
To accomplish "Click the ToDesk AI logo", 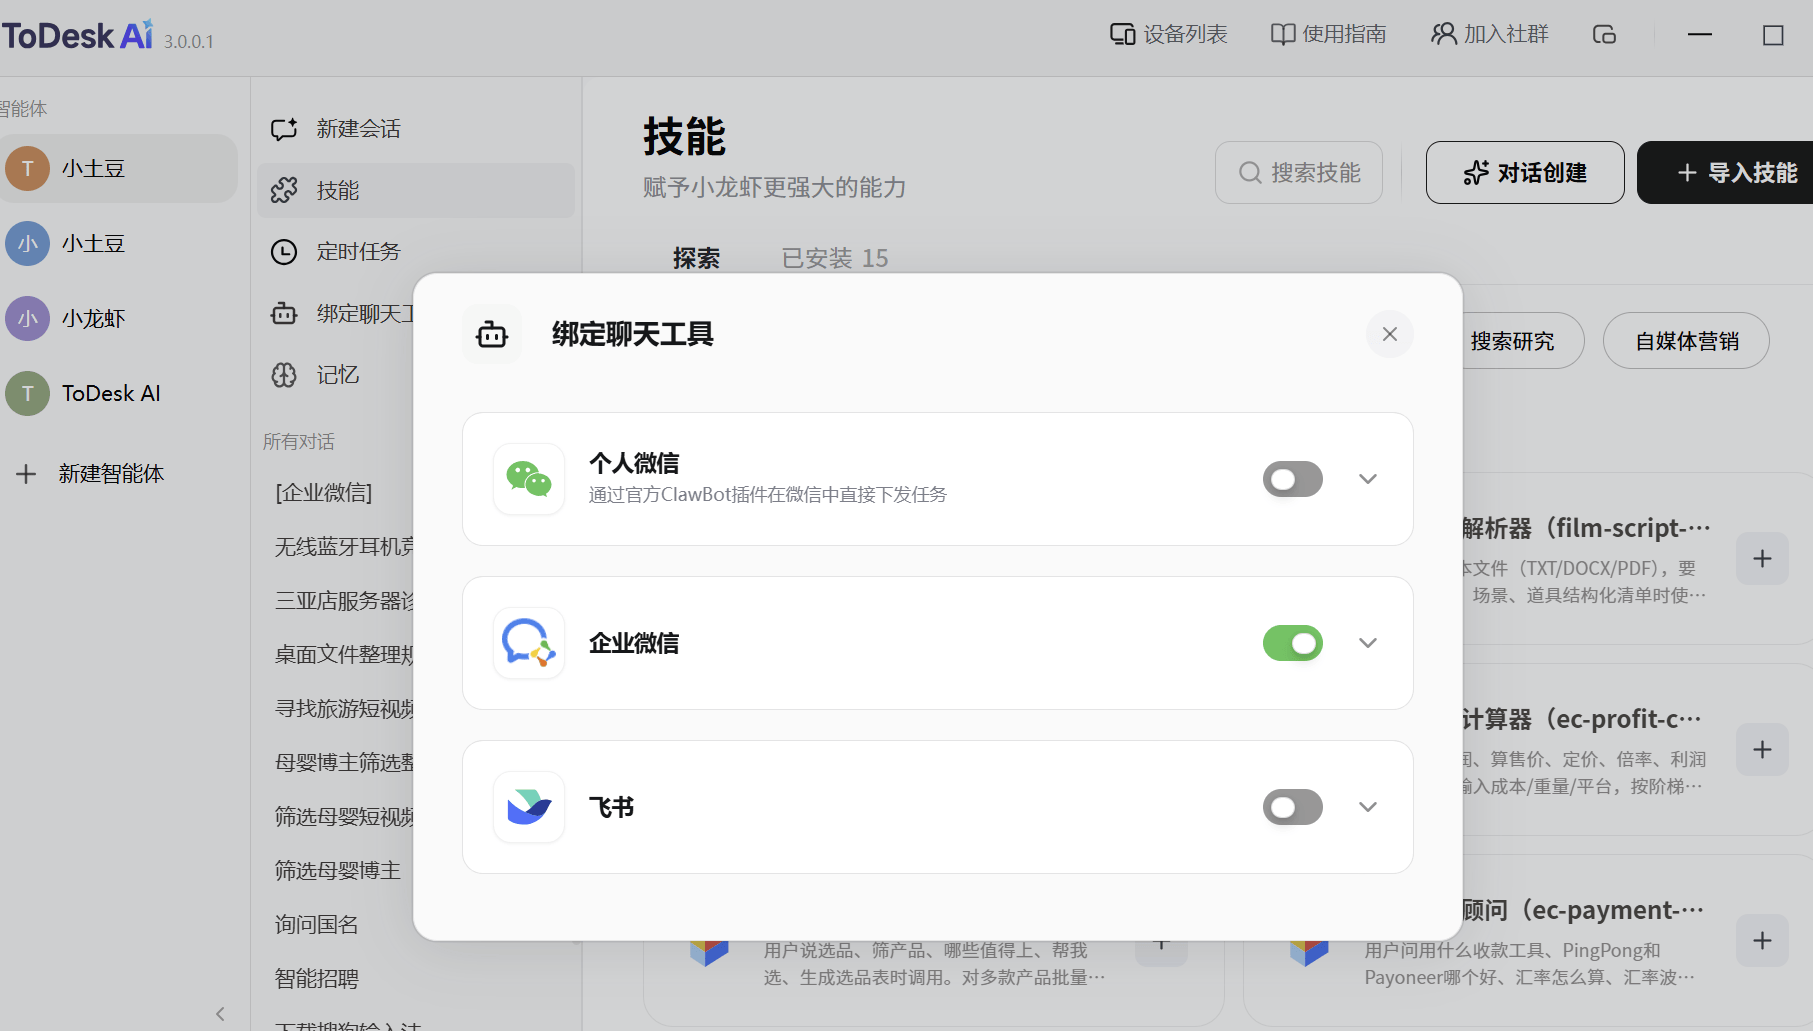I will [x=77, y=35].
